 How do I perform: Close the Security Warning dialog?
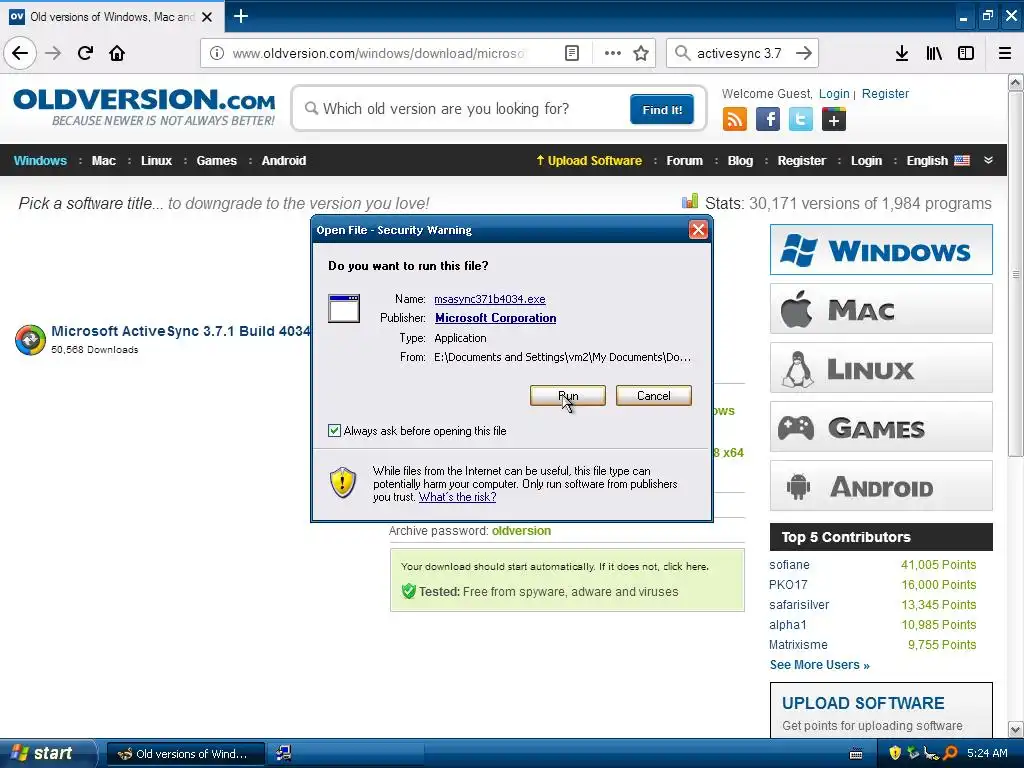coord(698,230)
